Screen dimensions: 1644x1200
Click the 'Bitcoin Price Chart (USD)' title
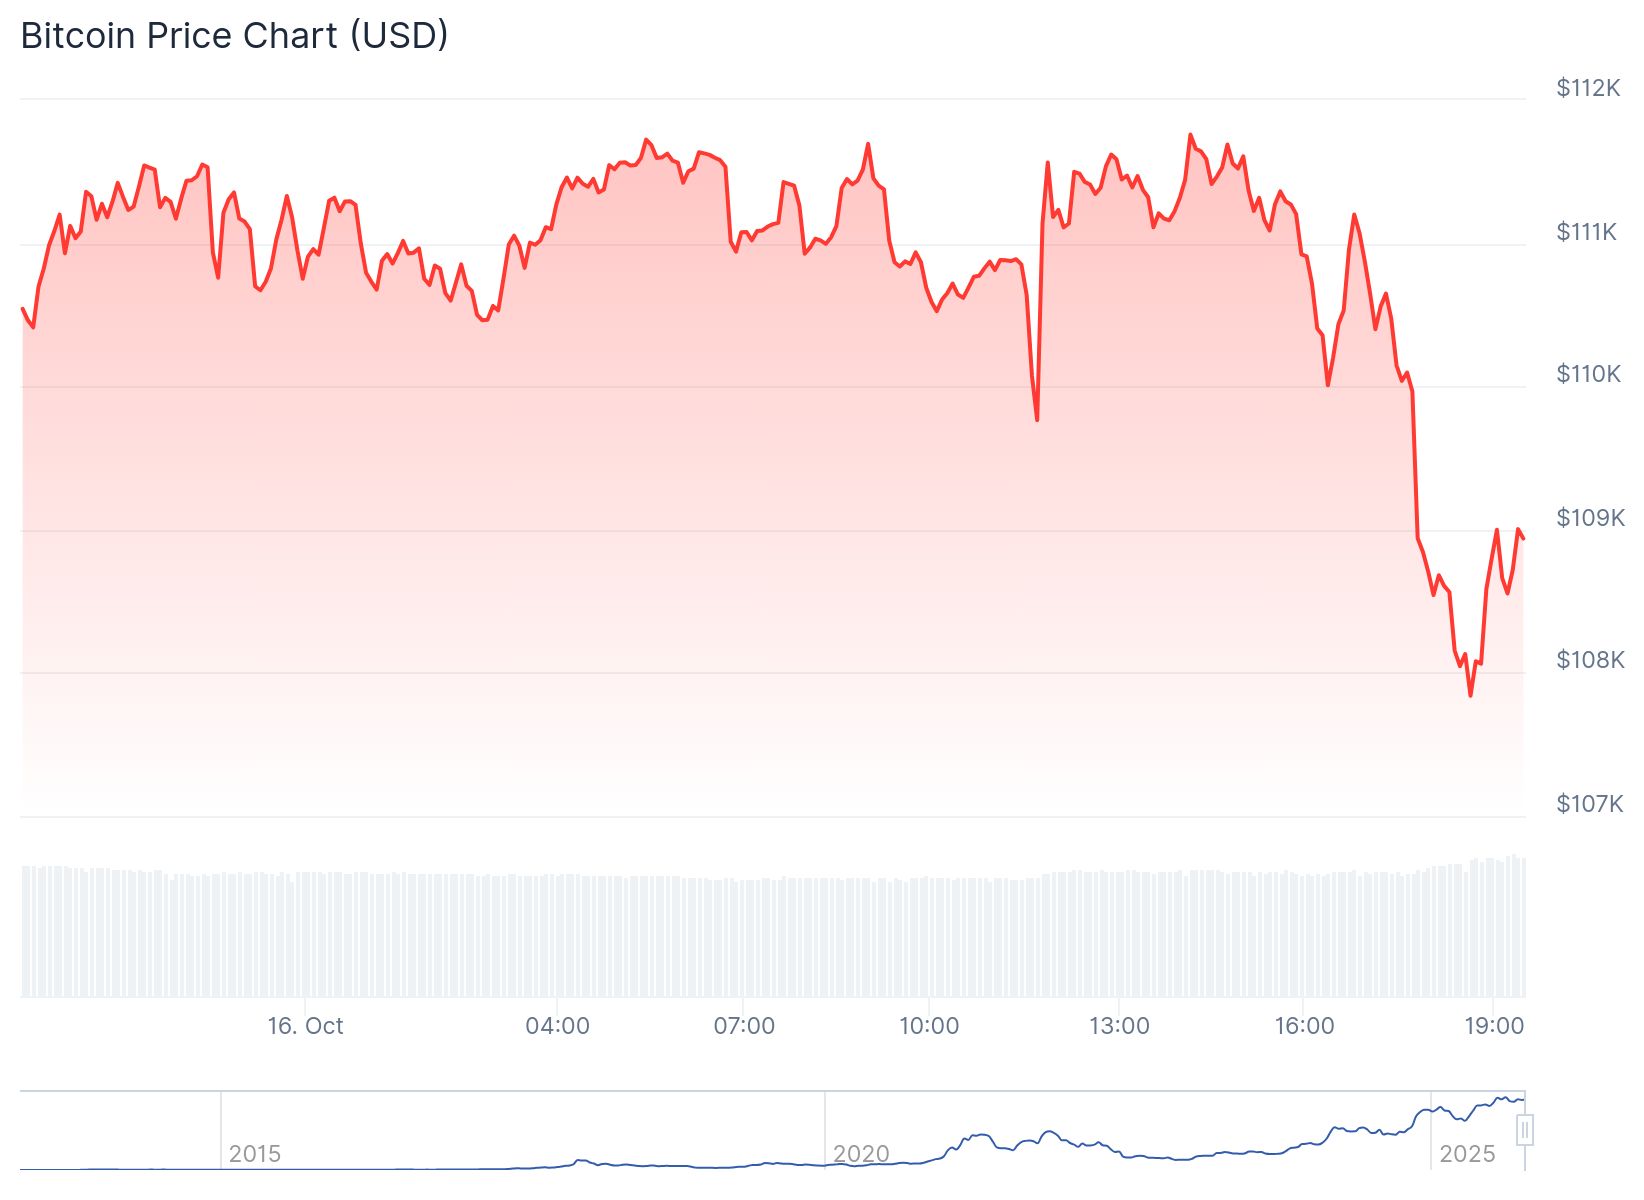[234, 36]
